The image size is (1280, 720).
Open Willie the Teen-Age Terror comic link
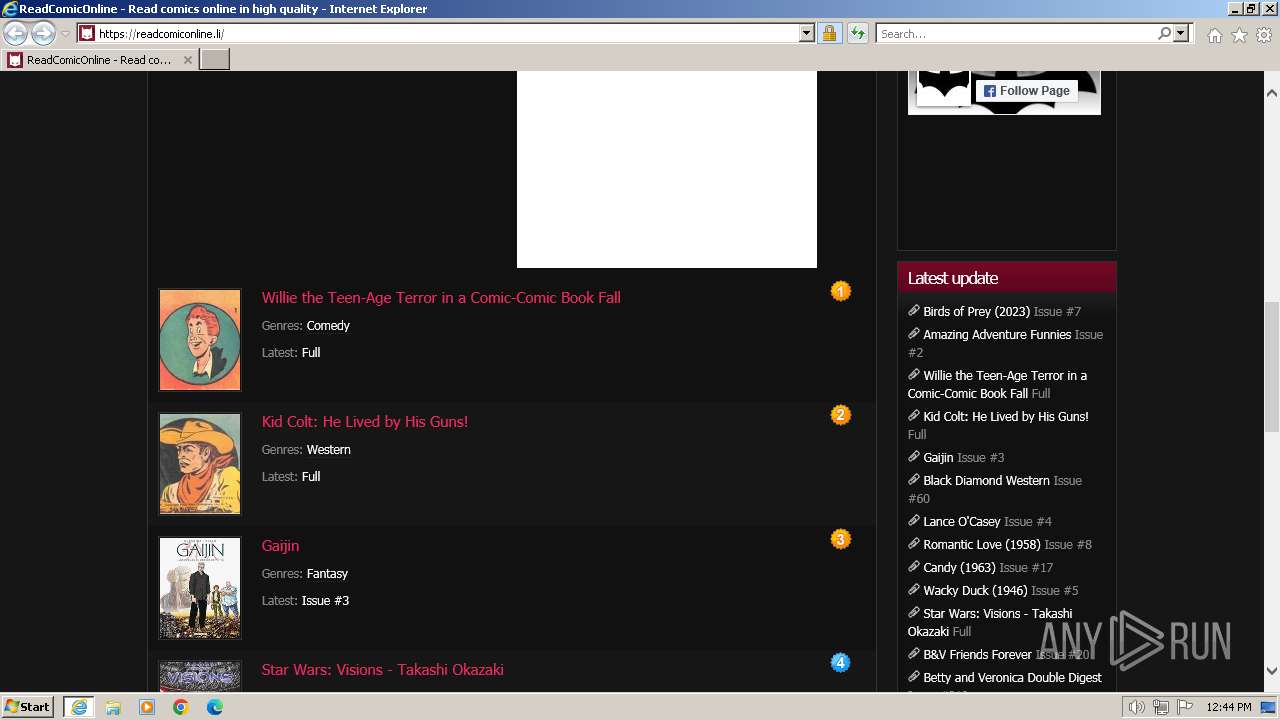(441, 297)
